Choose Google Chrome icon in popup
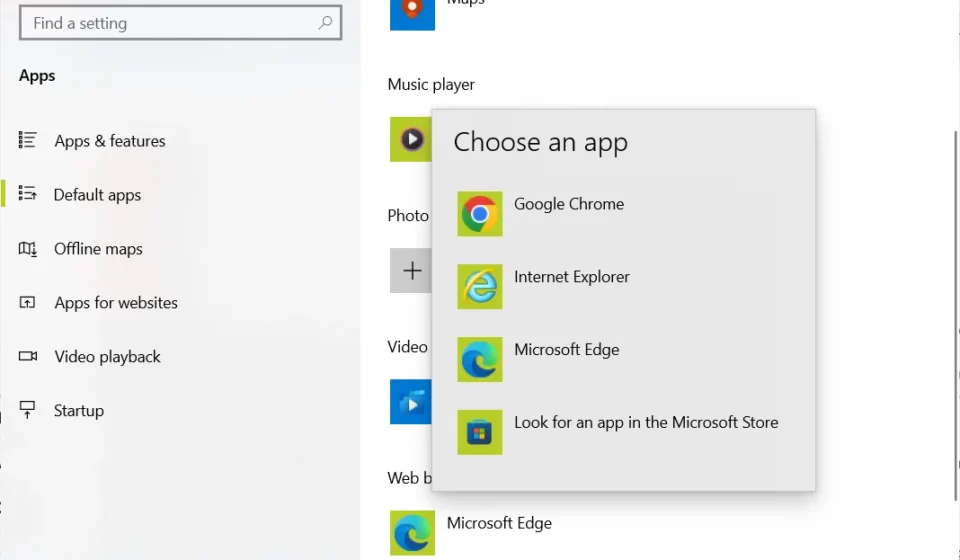The image size is (960, 560). tap(480, 214)
